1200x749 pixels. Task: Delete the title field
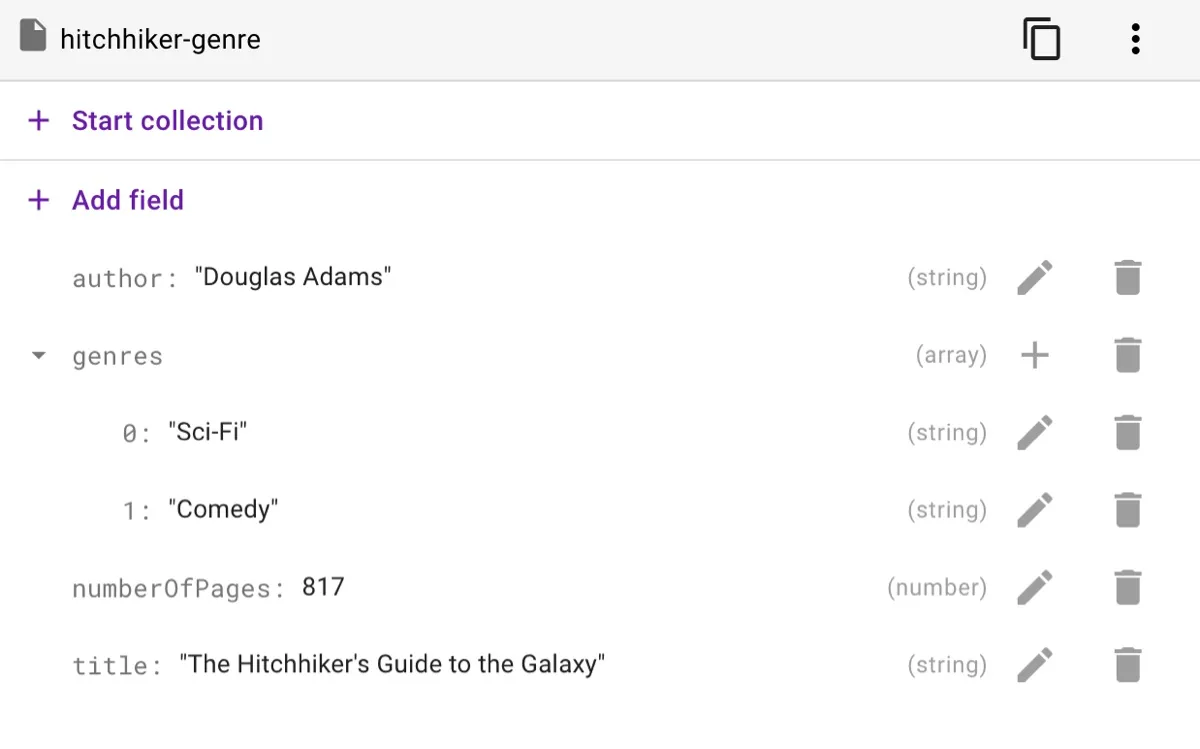[x=1127, y=665]
